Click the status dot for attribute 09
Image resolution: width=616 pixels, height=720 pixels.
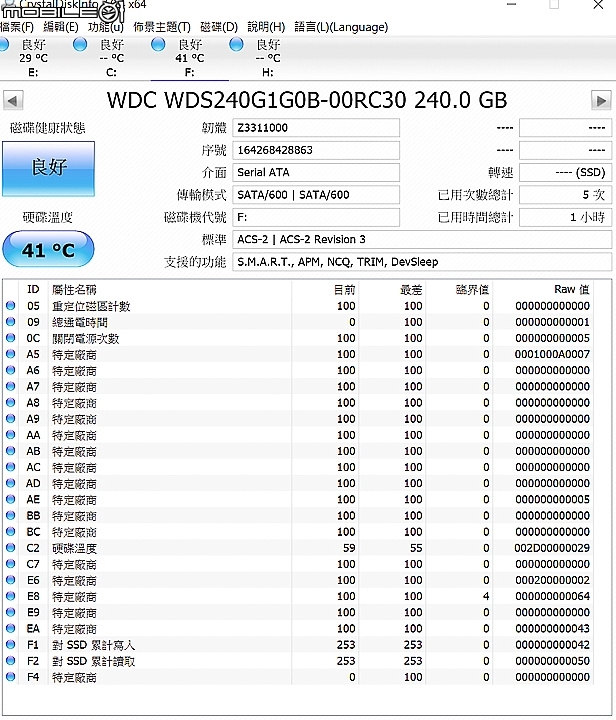(11, 322)
